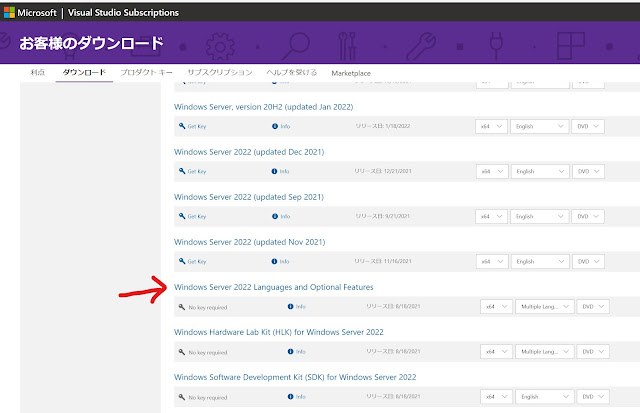This screenshot has width=640, height=413.
Task: Open x64 dropdown for SDK row
Action: (496, 397)
